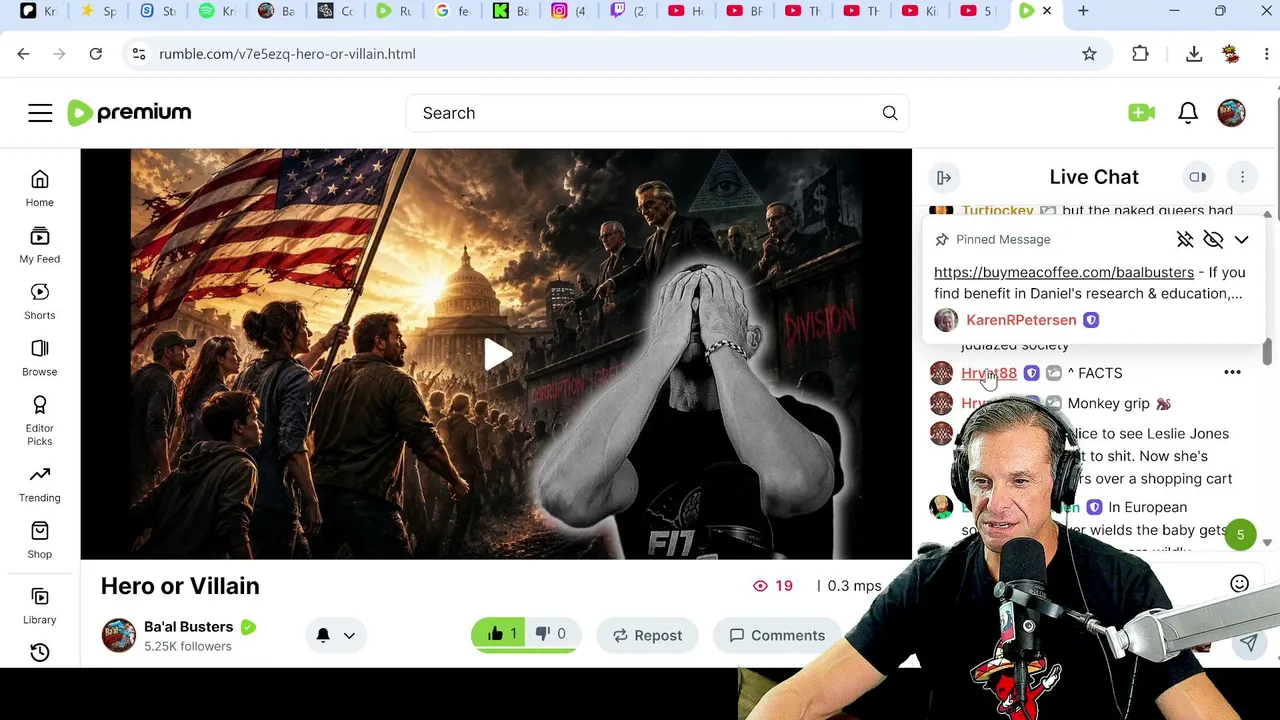Viewport: 1280px width, 720px height.
Task: Open the Comments section
Action: (777, 635)
